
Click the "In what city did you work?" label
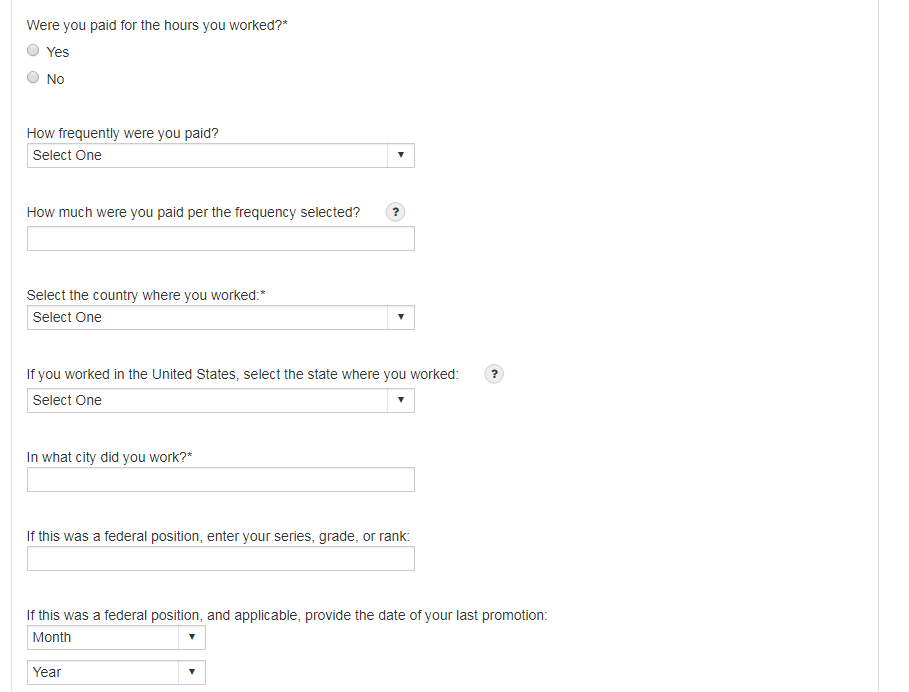[109, 457]
